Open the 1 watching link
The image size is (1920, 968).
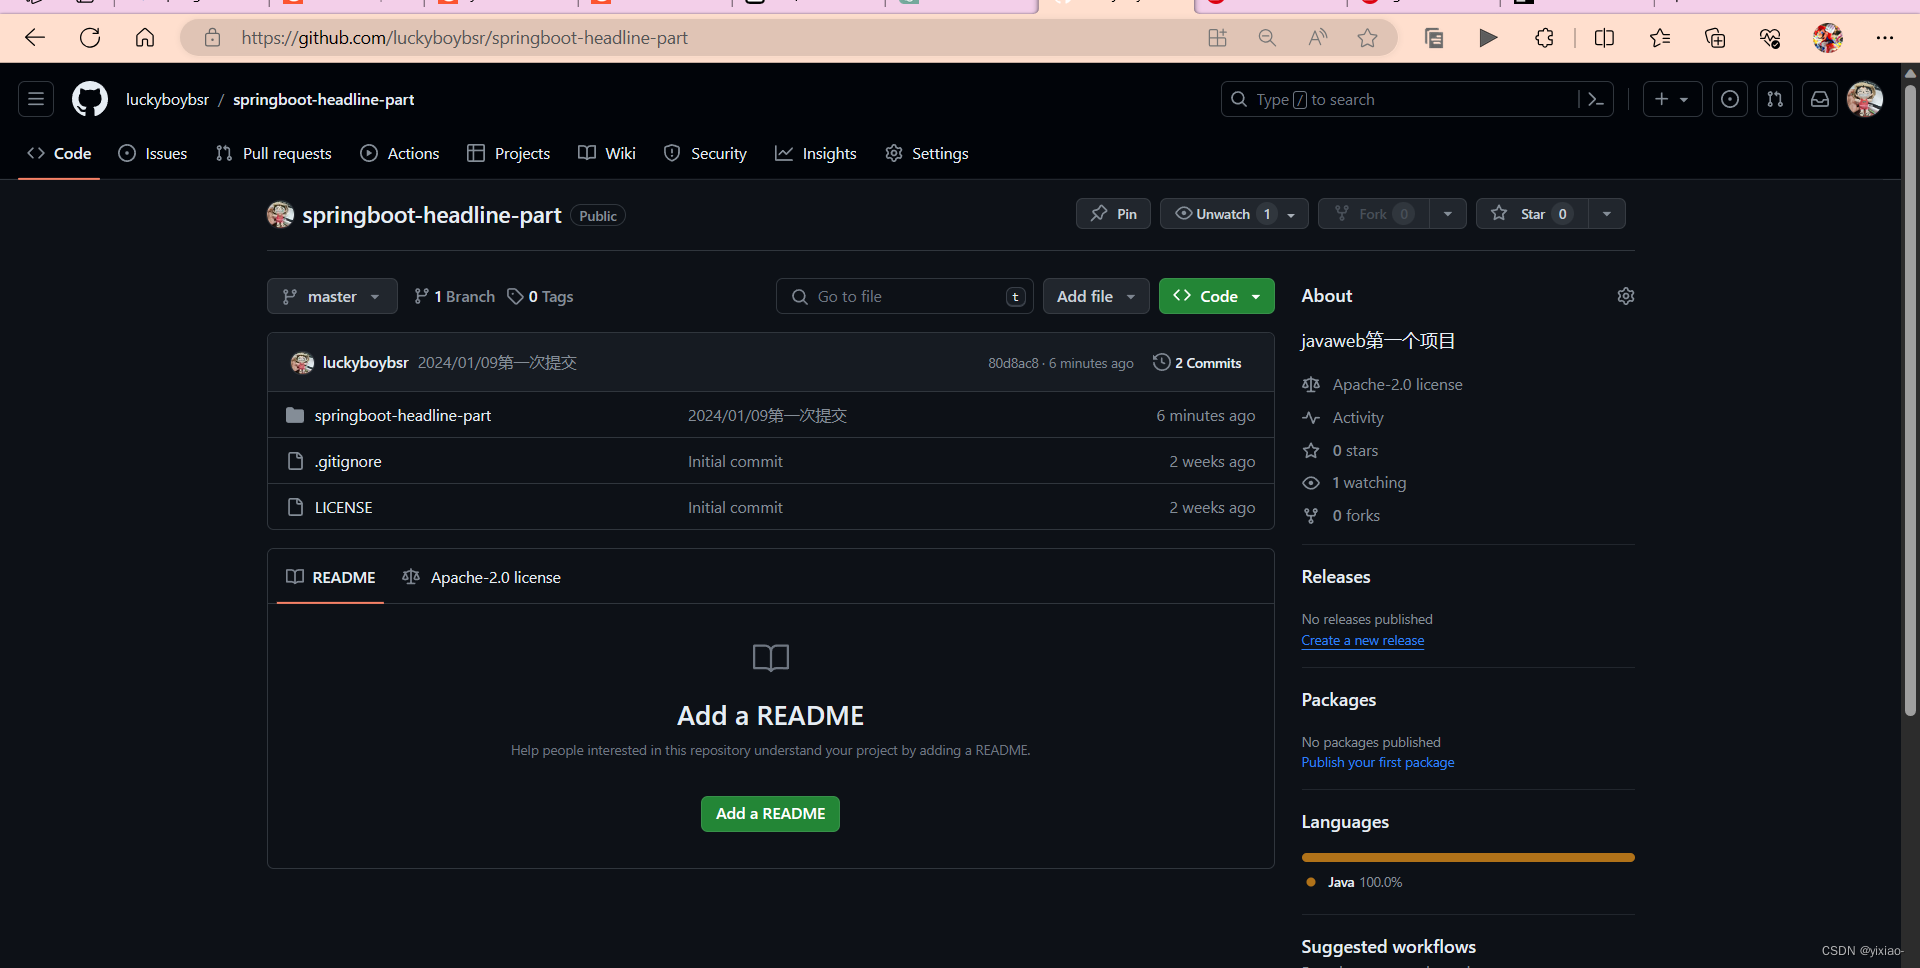point(1368,482)
